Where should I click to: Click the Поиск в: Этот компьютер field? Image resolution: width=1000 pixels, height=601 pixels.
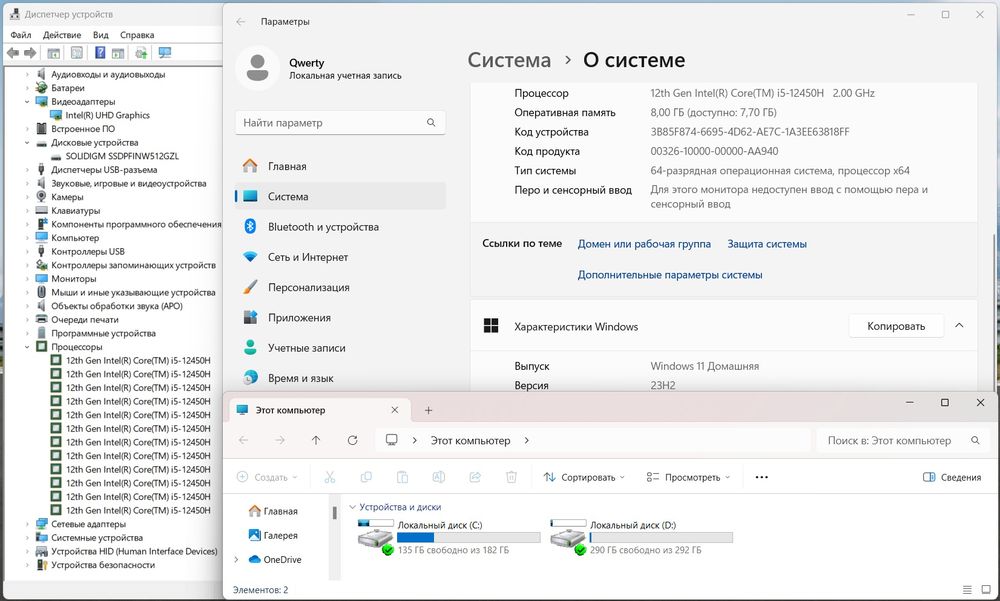[x=901, y=440]
